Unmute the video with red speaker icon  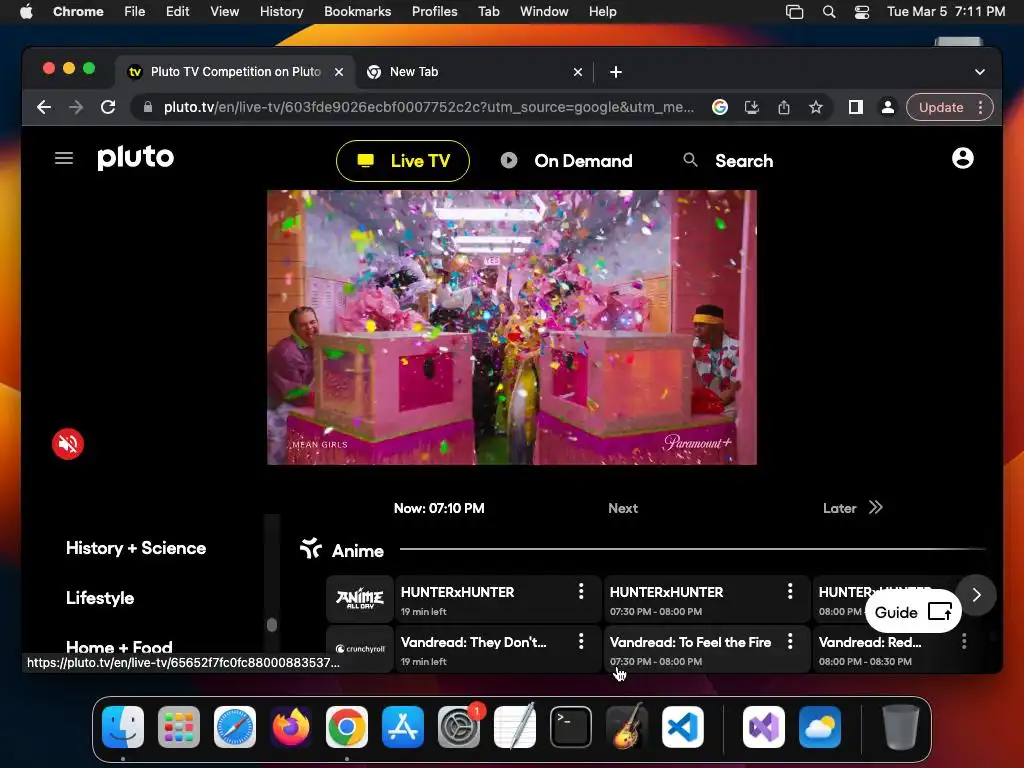68,444
